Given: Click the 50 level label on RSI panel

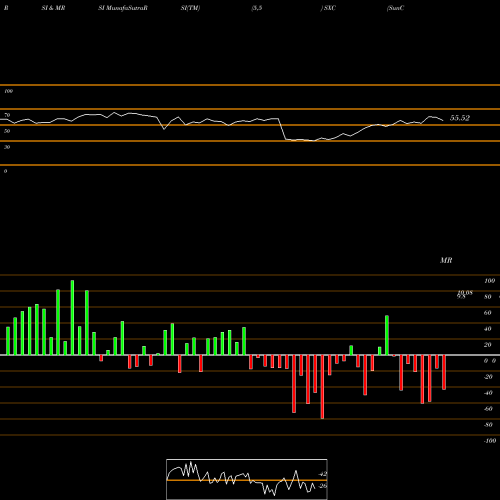Looking at the screenshot, I should [x=7, y=131].
